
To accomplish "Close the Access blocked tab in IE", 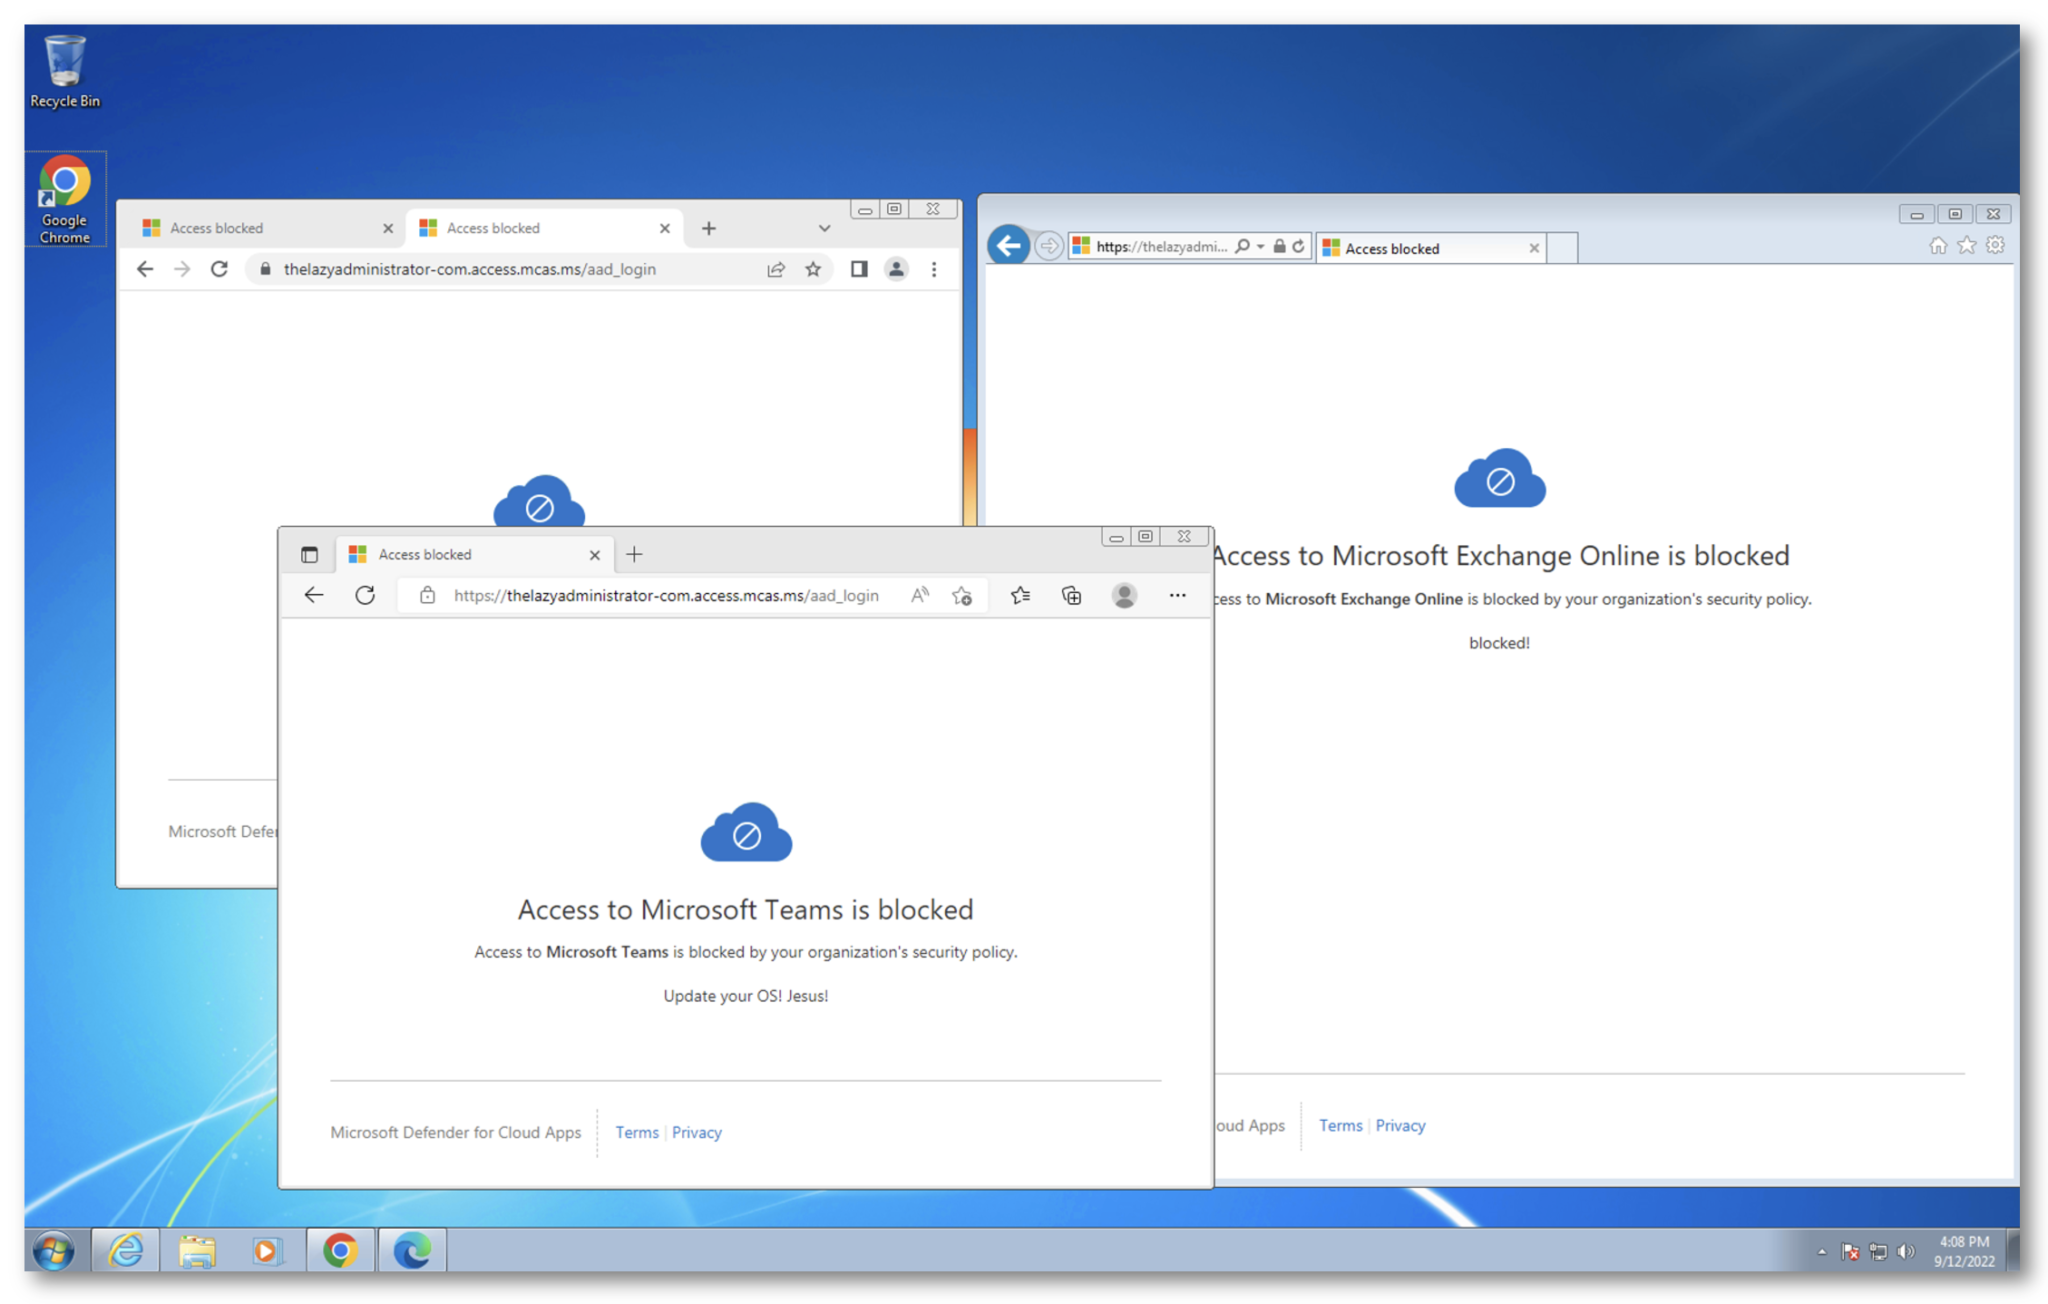I will [x=1534, y=248].
